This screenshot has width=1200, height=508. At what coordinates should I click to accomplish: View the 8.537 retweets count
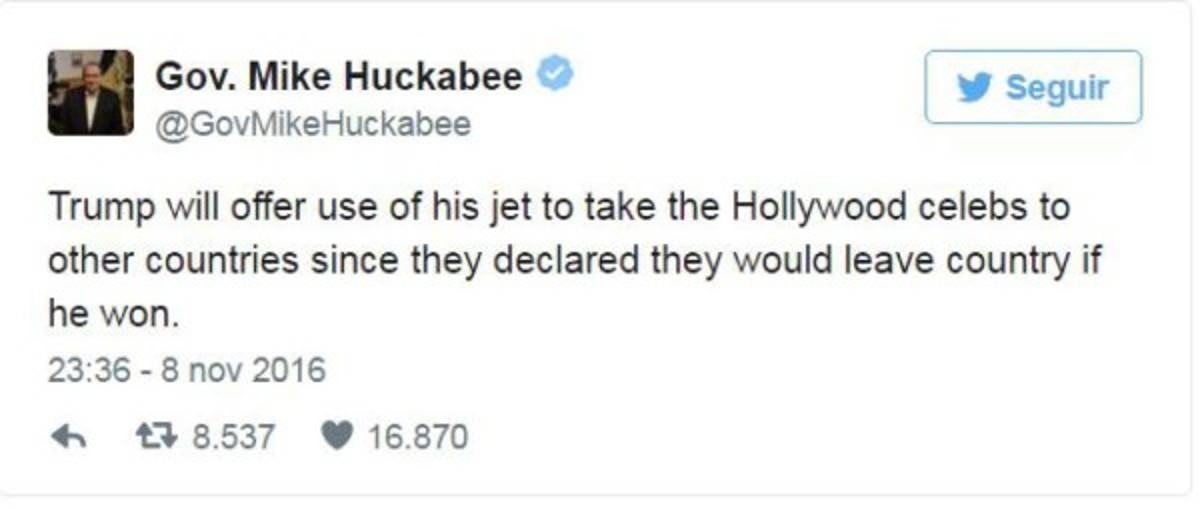pyautogui.click(x=231, y=437)
